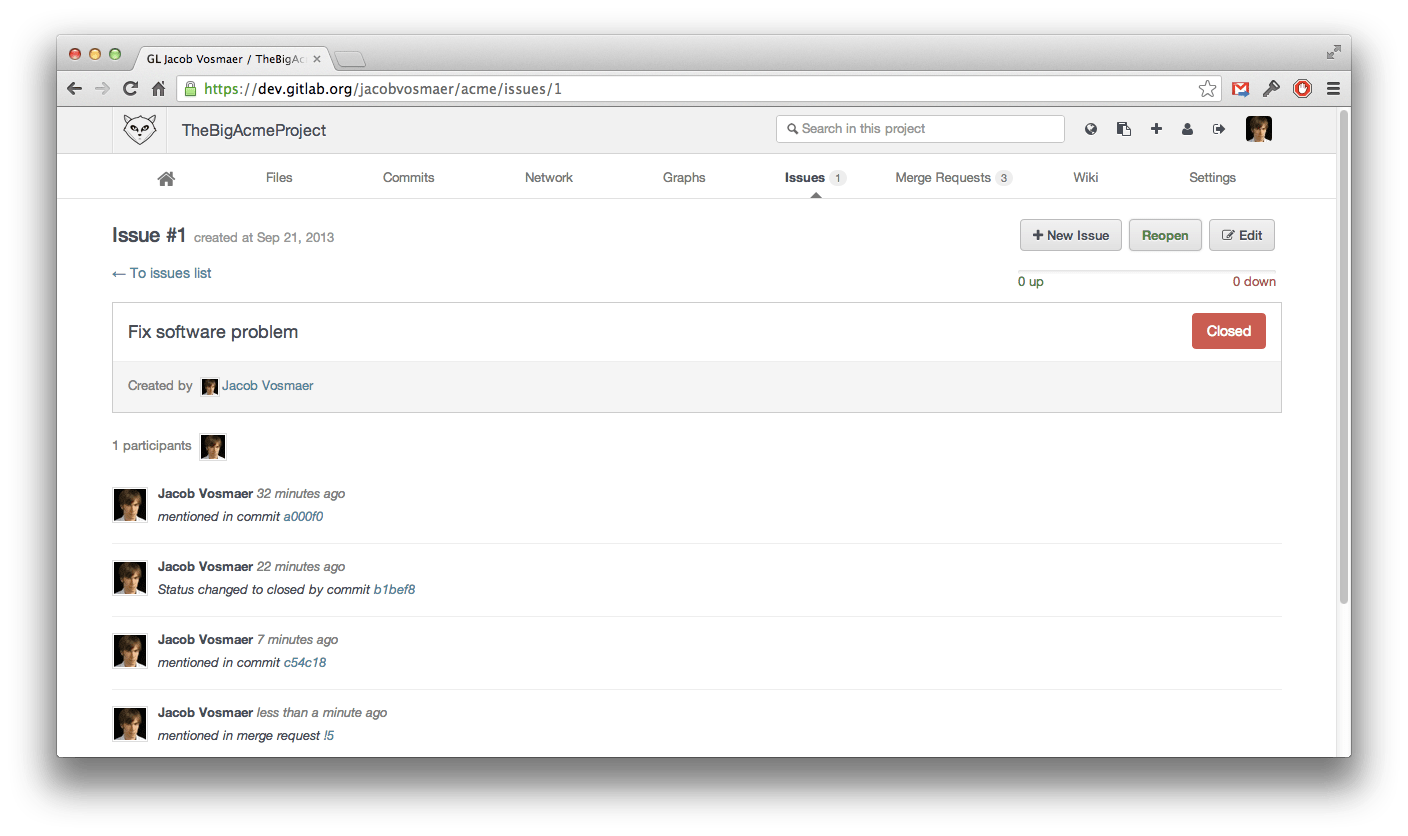The width and height of the screenshot is (1408, 836).
Task: Open the Wiki tab
Action: tap(1086, 177)
